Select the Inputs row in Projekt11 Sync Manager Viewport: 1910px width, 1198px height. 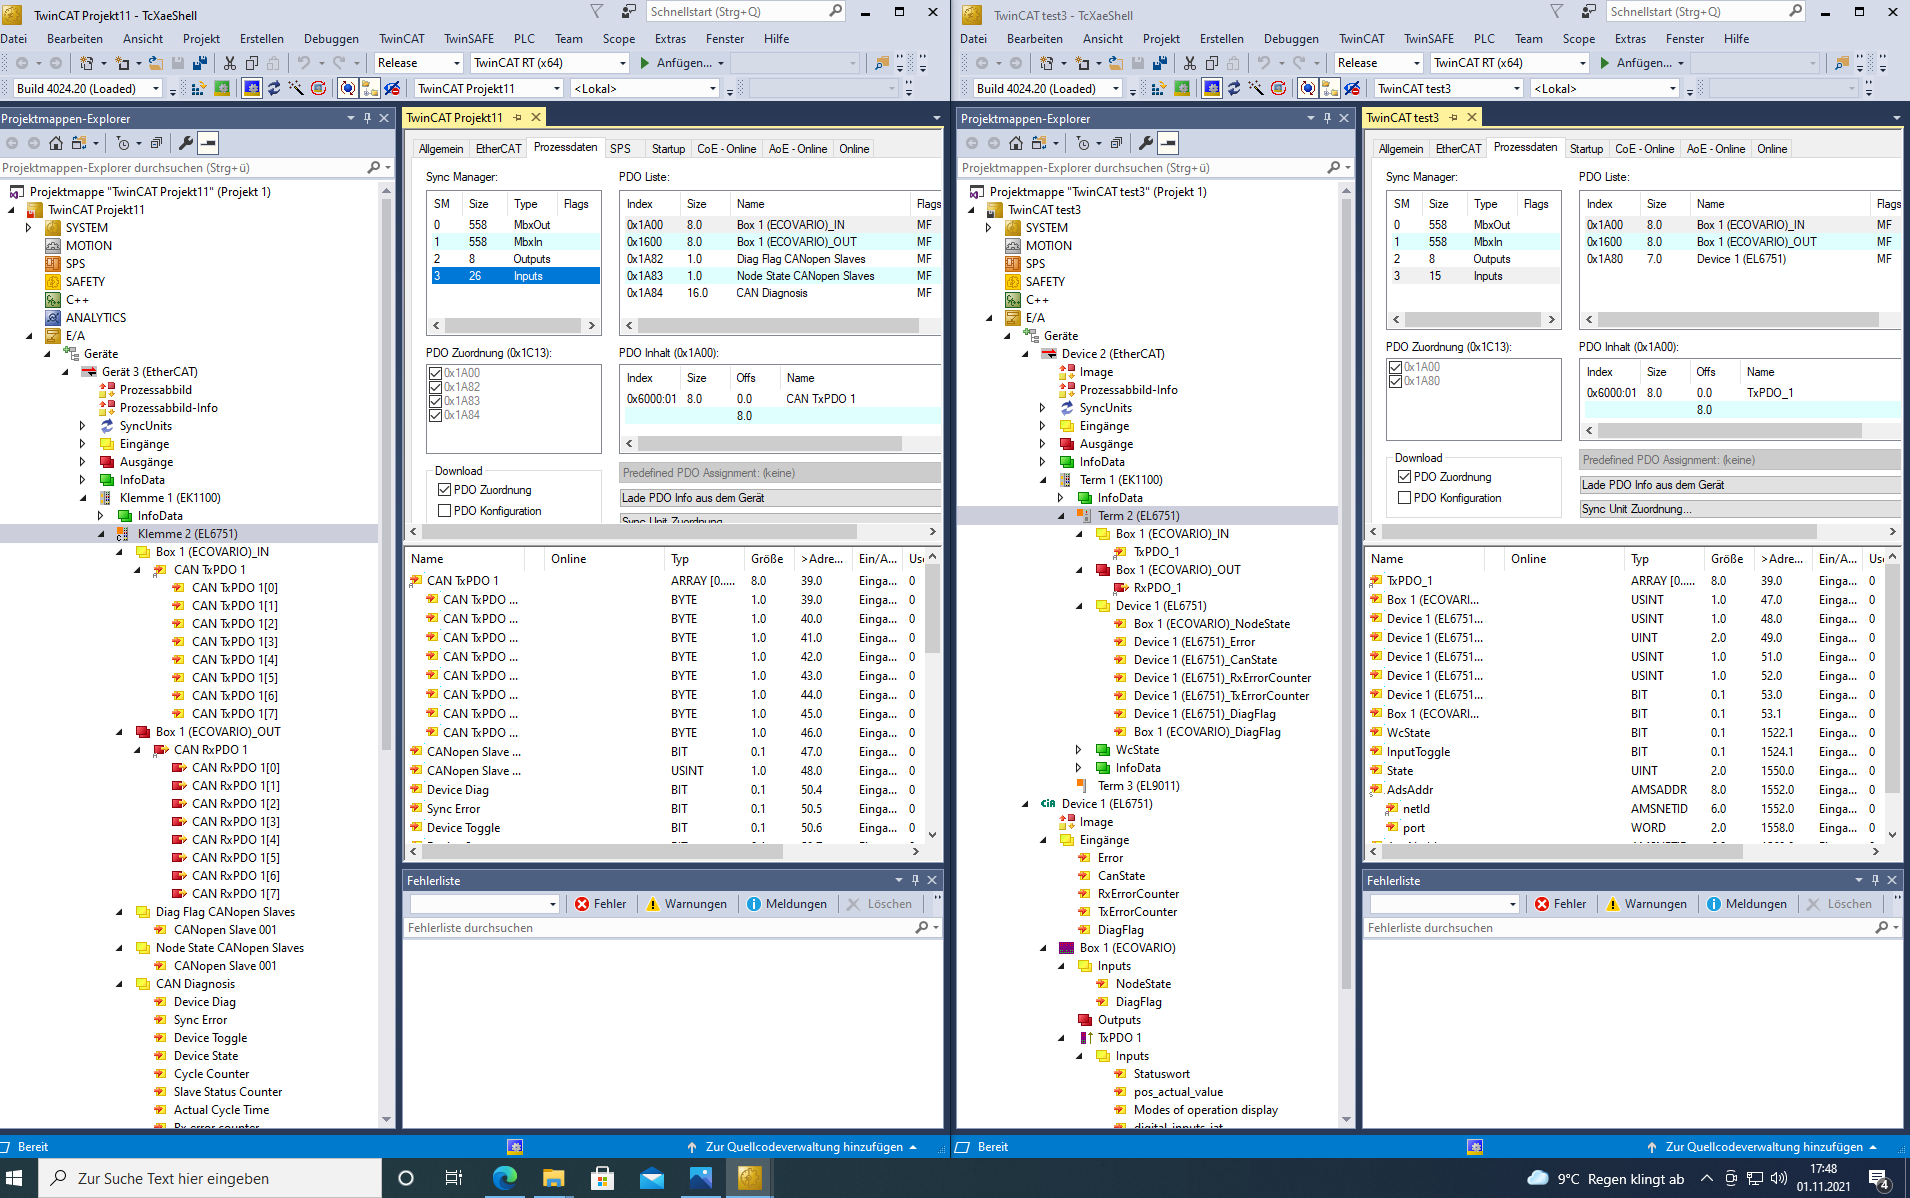(x=515, y=276)
